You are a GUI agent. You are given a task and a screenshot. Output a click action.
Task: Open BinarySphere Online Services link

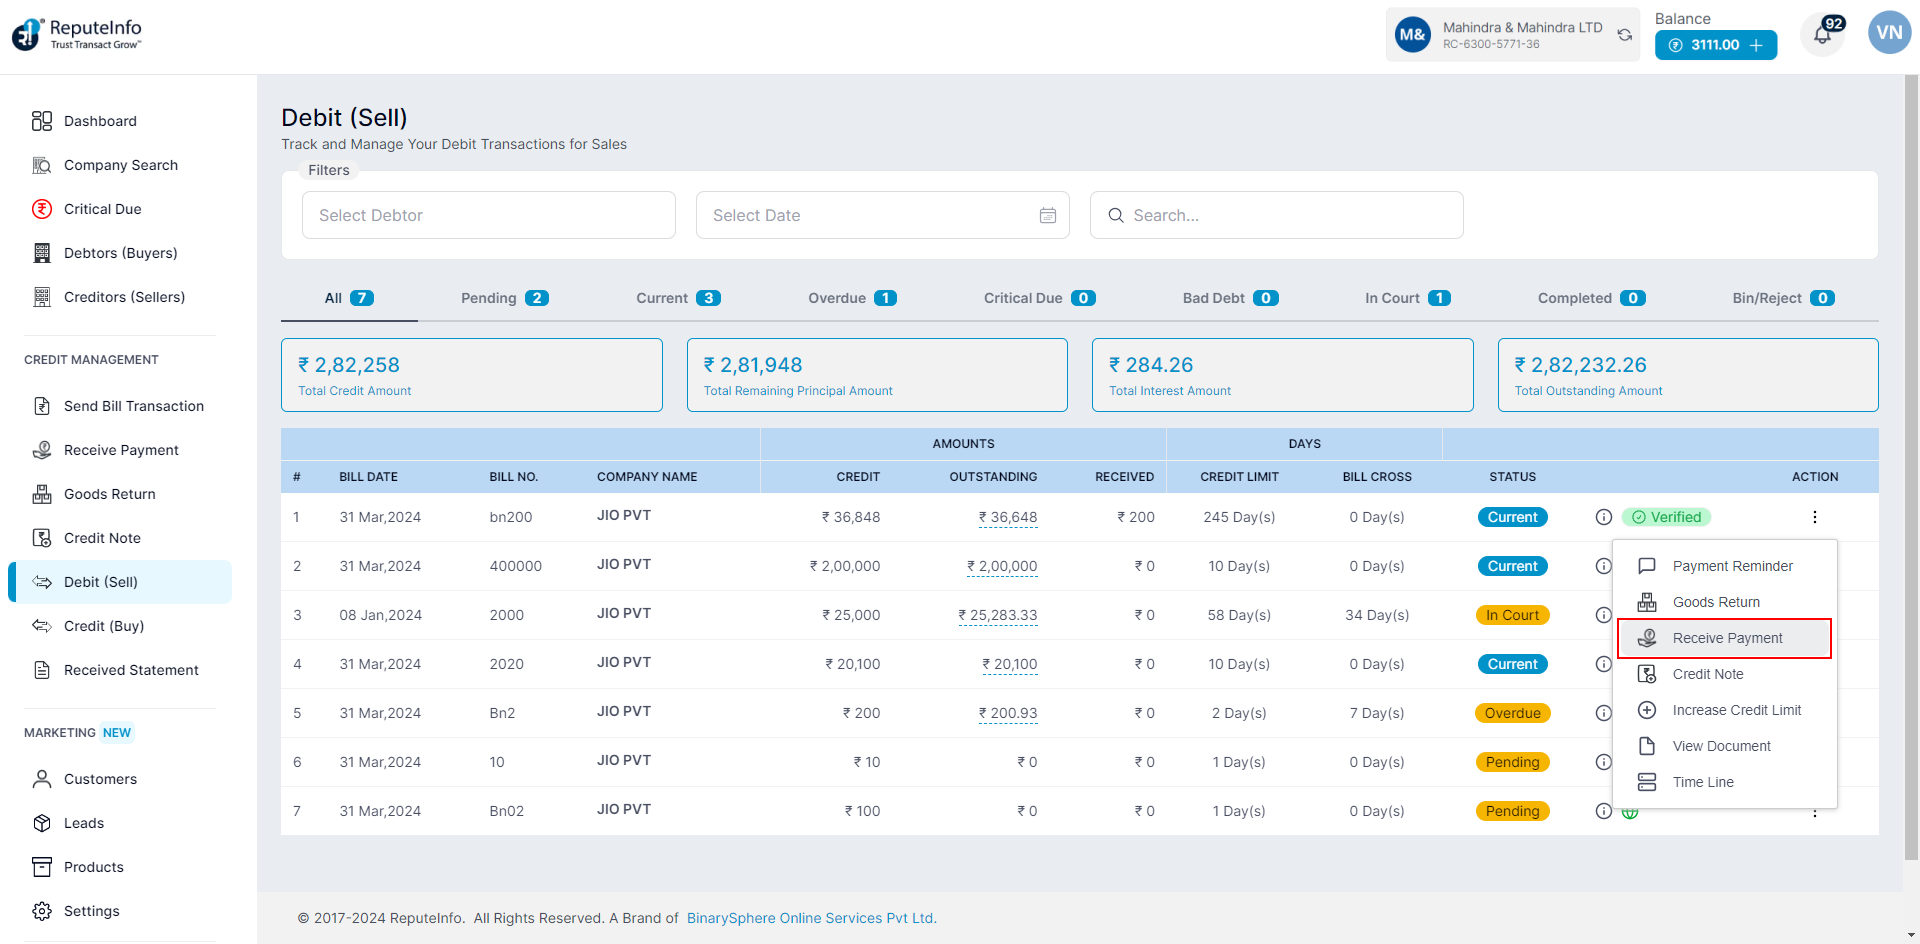pyautogui.click(x=811, y=918)
